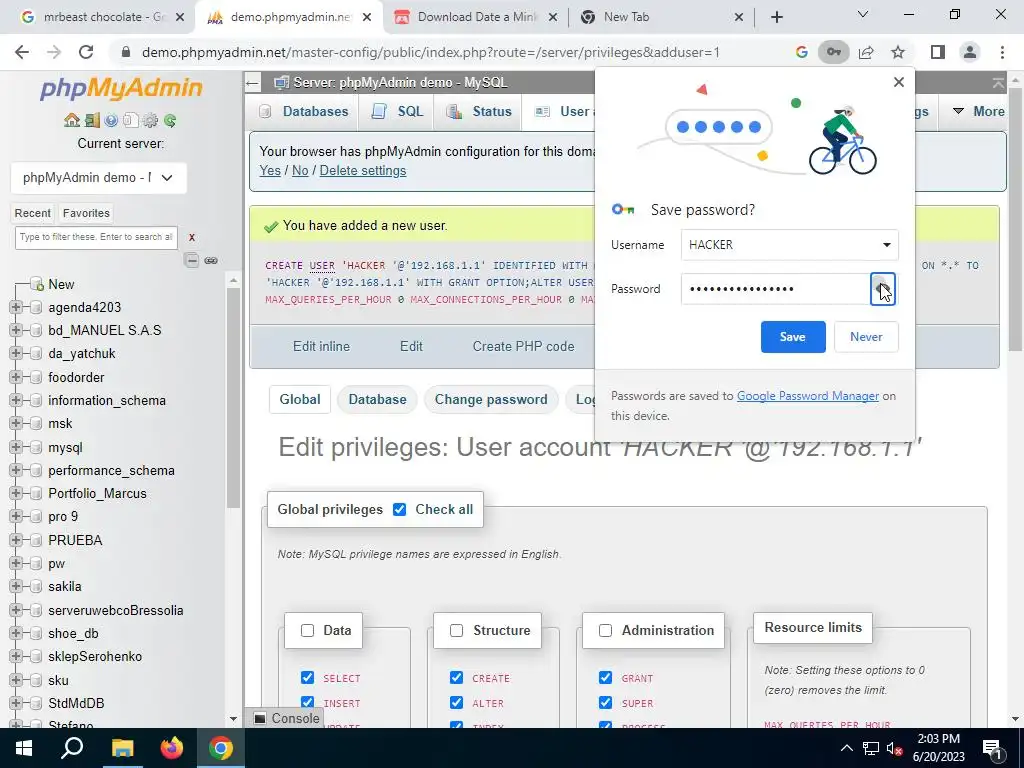Check the Data privileges group checkbox

[x=307, y=630]
